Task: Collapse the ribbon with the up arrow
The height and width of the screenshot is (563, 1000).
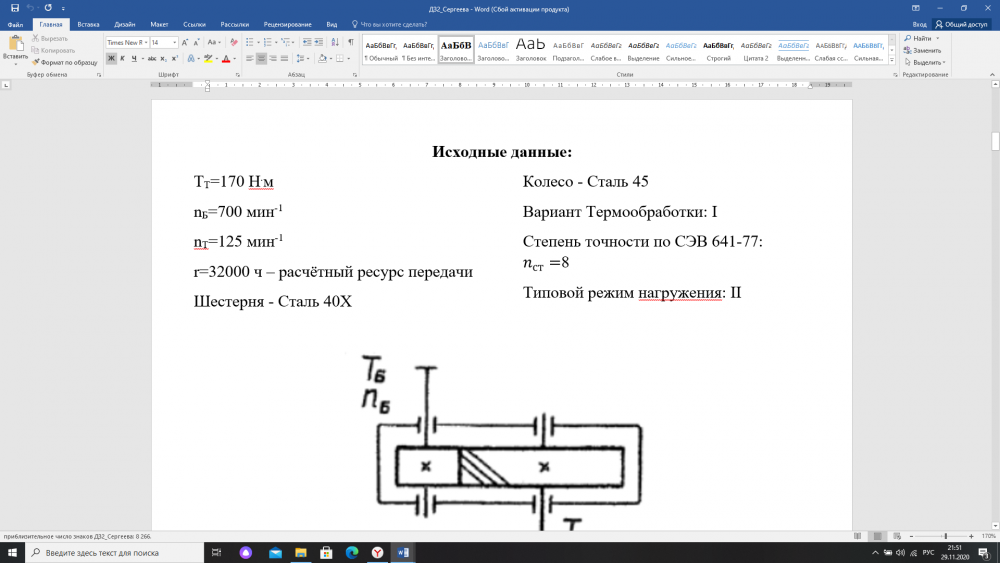Action: [x=992, y=75]
